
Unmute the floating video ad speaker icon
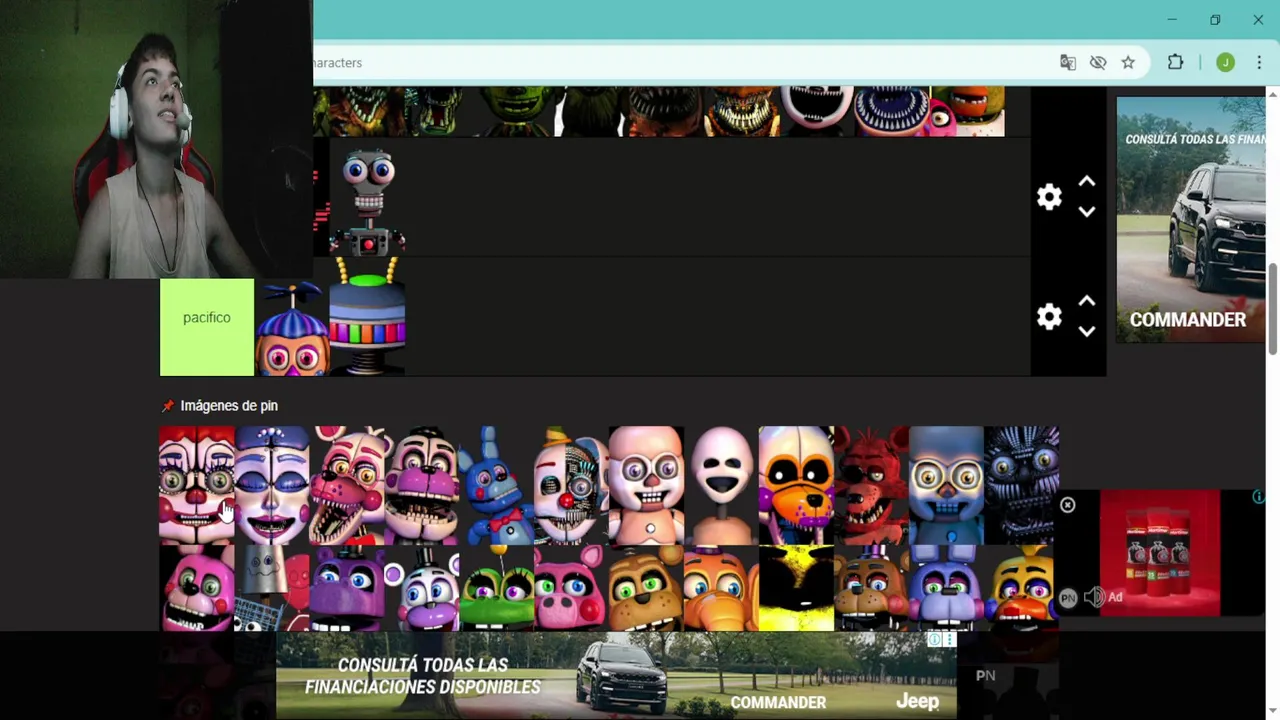[x=1094, y=597]
